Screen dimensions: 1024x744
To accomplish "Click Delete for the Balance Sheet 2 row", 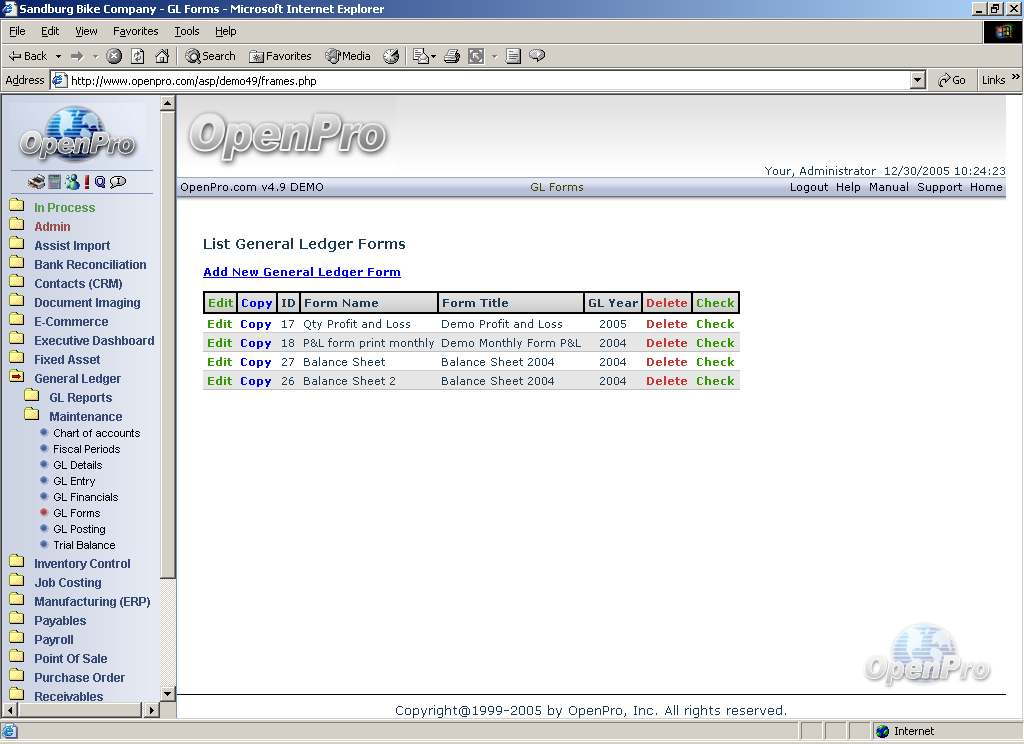I will (x=666, y=381).
